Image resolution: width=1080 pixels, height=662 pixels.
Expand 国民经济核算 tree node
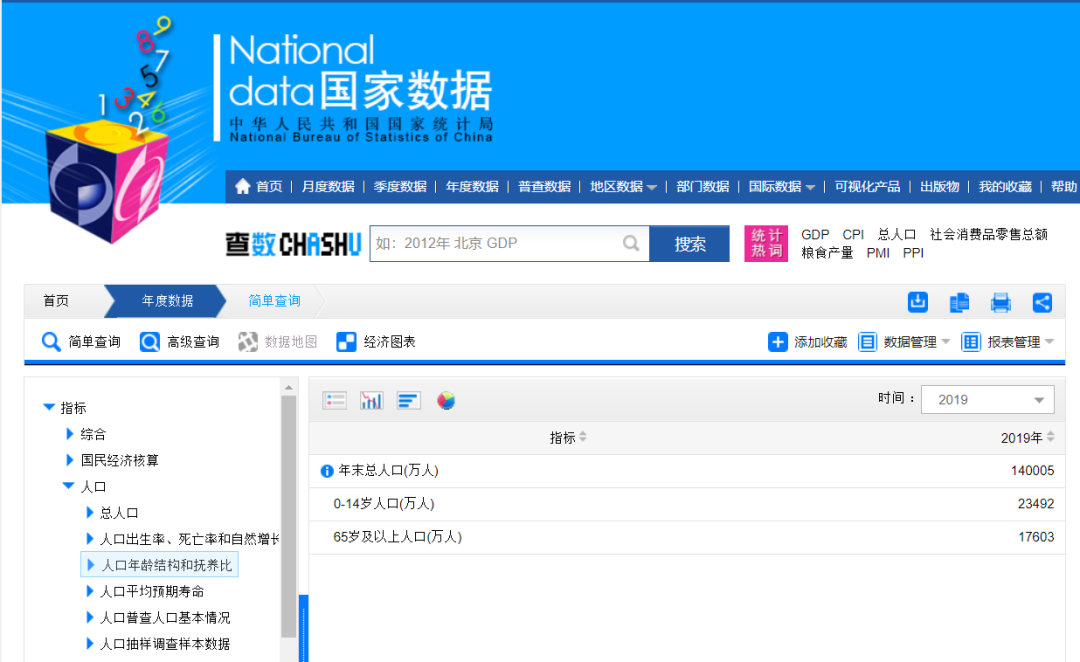click(70, 460)
